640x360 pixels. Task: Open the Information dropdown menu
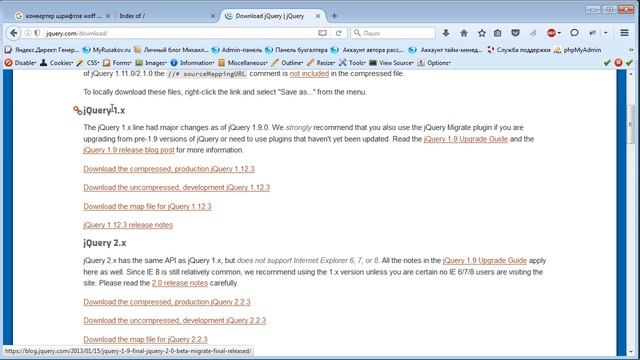(192, 63)
